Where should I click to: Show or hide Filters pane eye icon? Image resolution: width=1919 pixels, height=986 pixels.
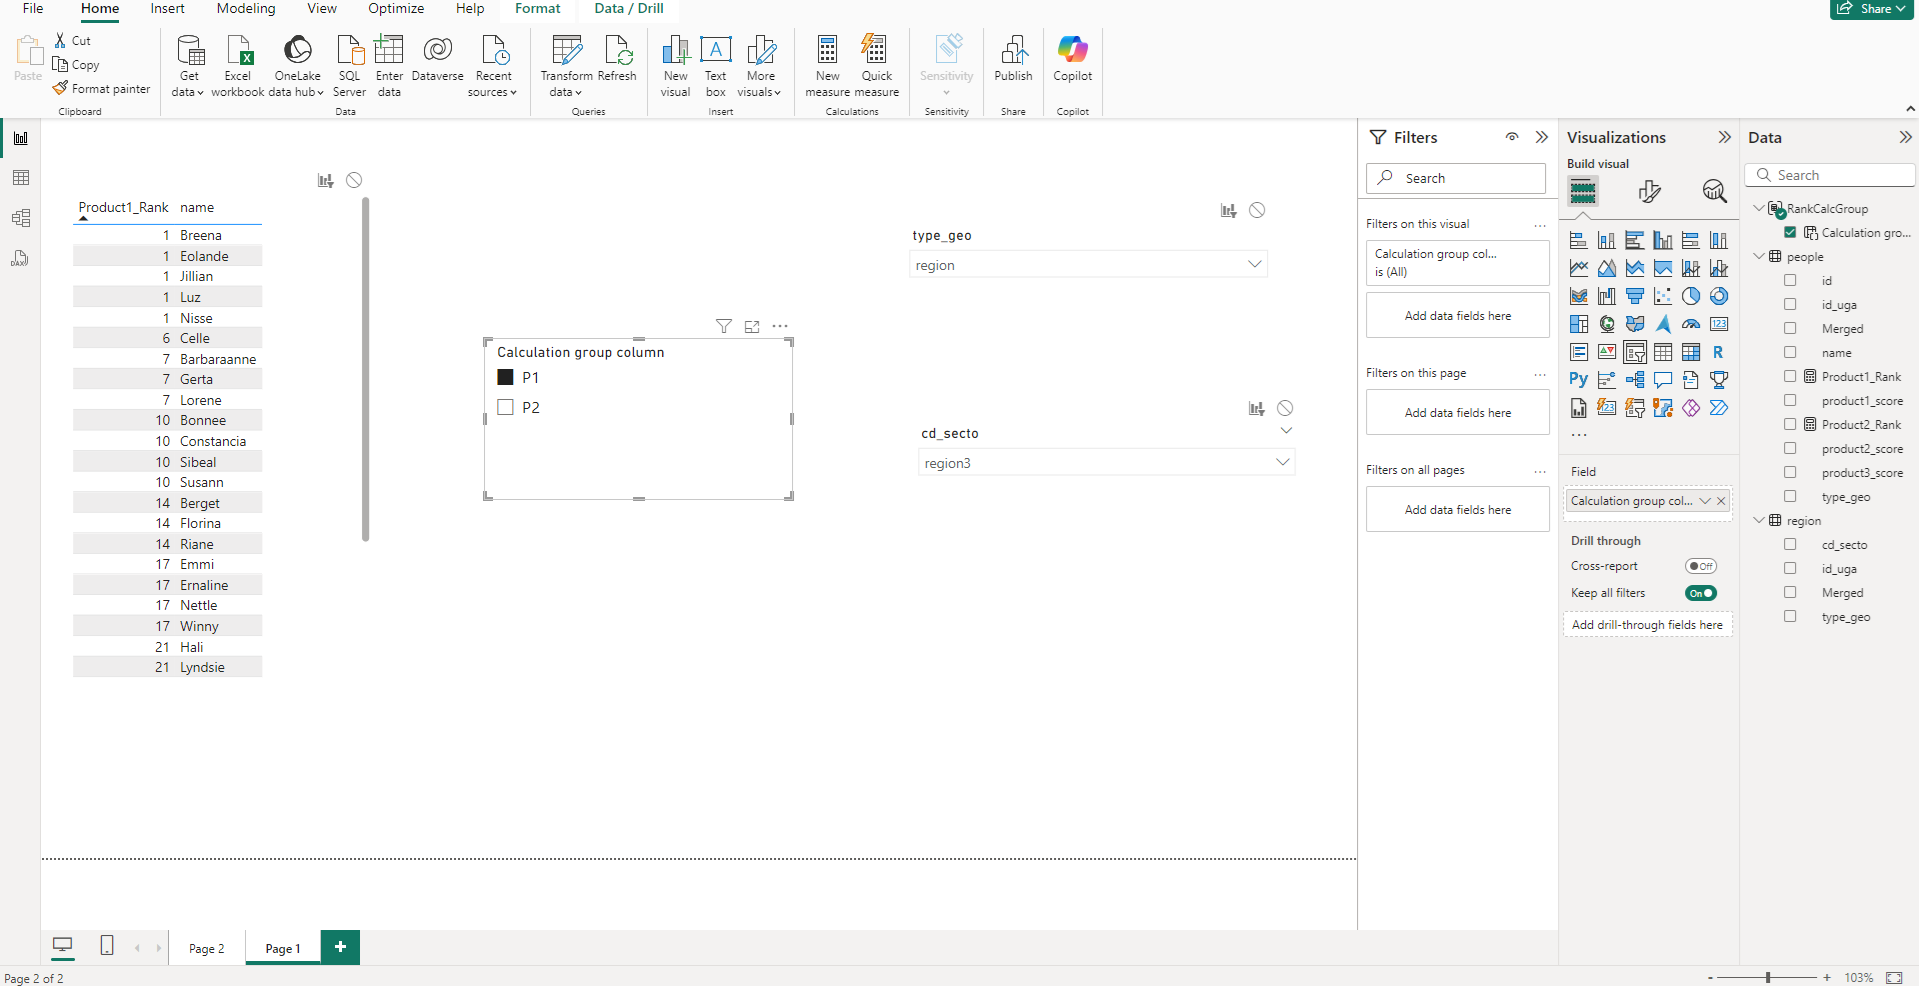(x=1512, y=137)
